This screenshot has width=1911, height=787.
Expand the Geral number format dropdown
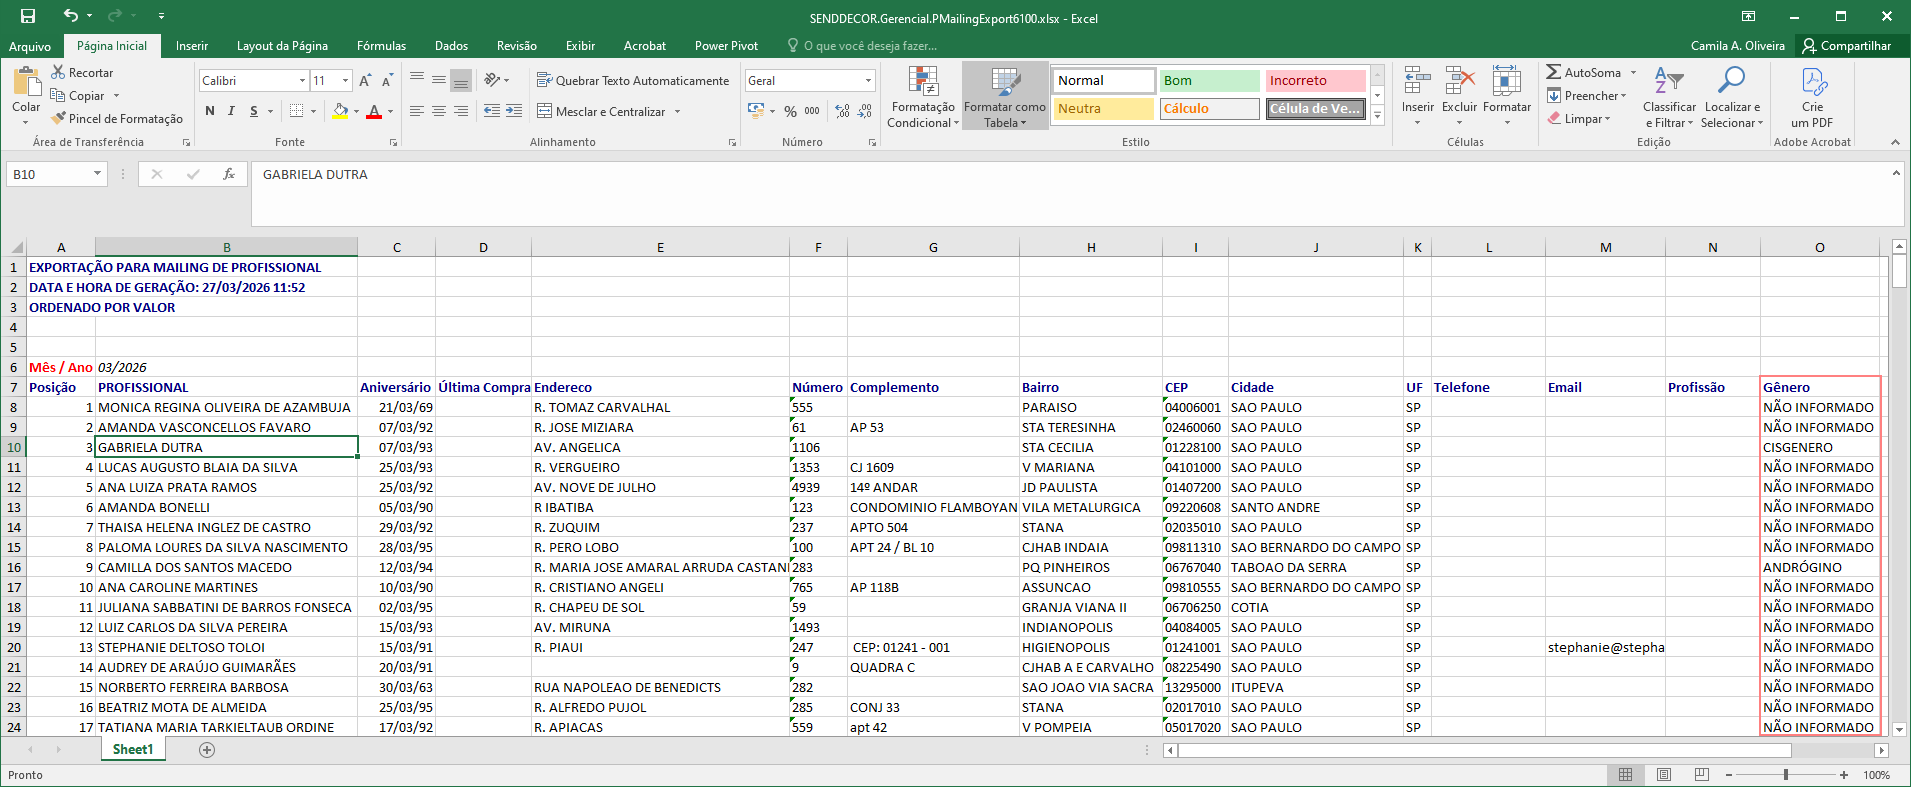click(x=867, y=81)
